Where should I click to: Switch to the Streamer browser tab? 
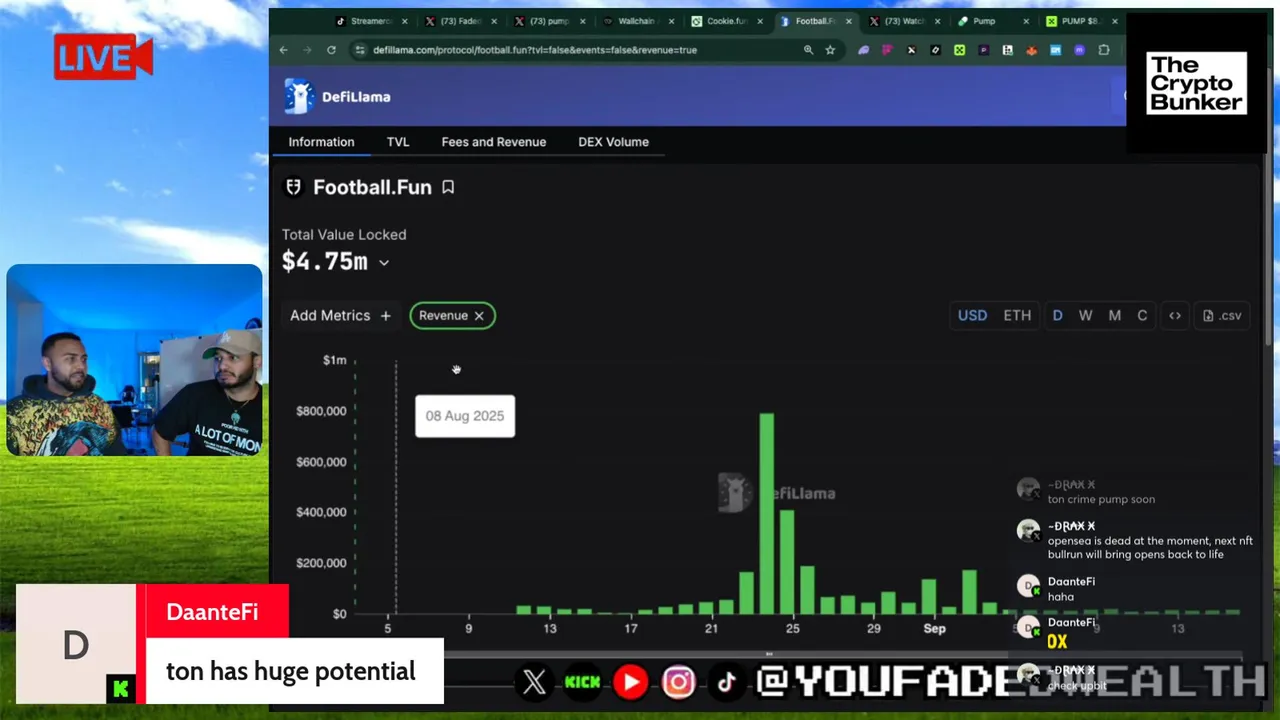[x=371, y=21]
